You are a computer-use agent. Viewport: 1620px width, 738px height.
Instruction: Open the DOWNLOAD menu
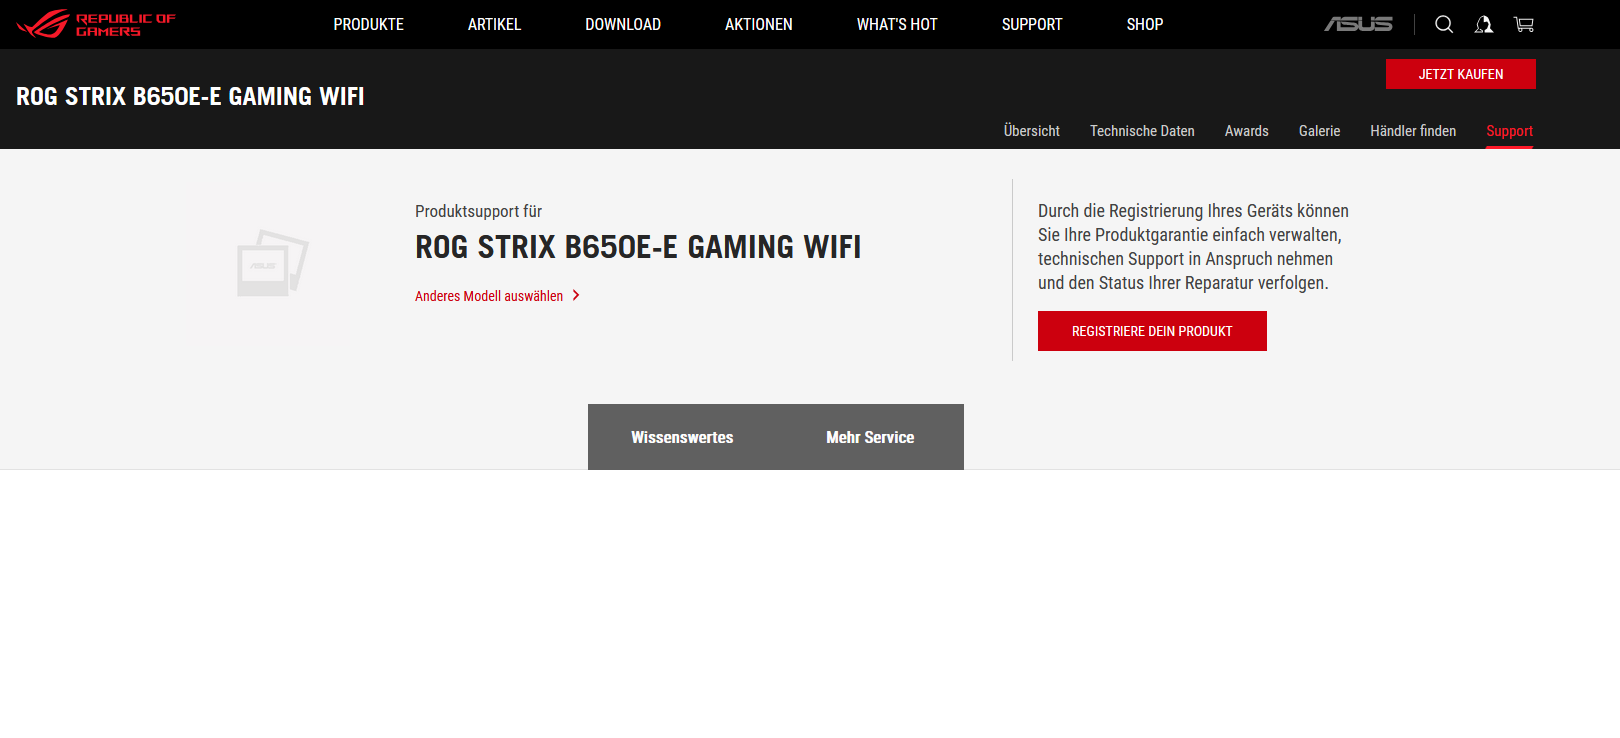click(623, 24)
